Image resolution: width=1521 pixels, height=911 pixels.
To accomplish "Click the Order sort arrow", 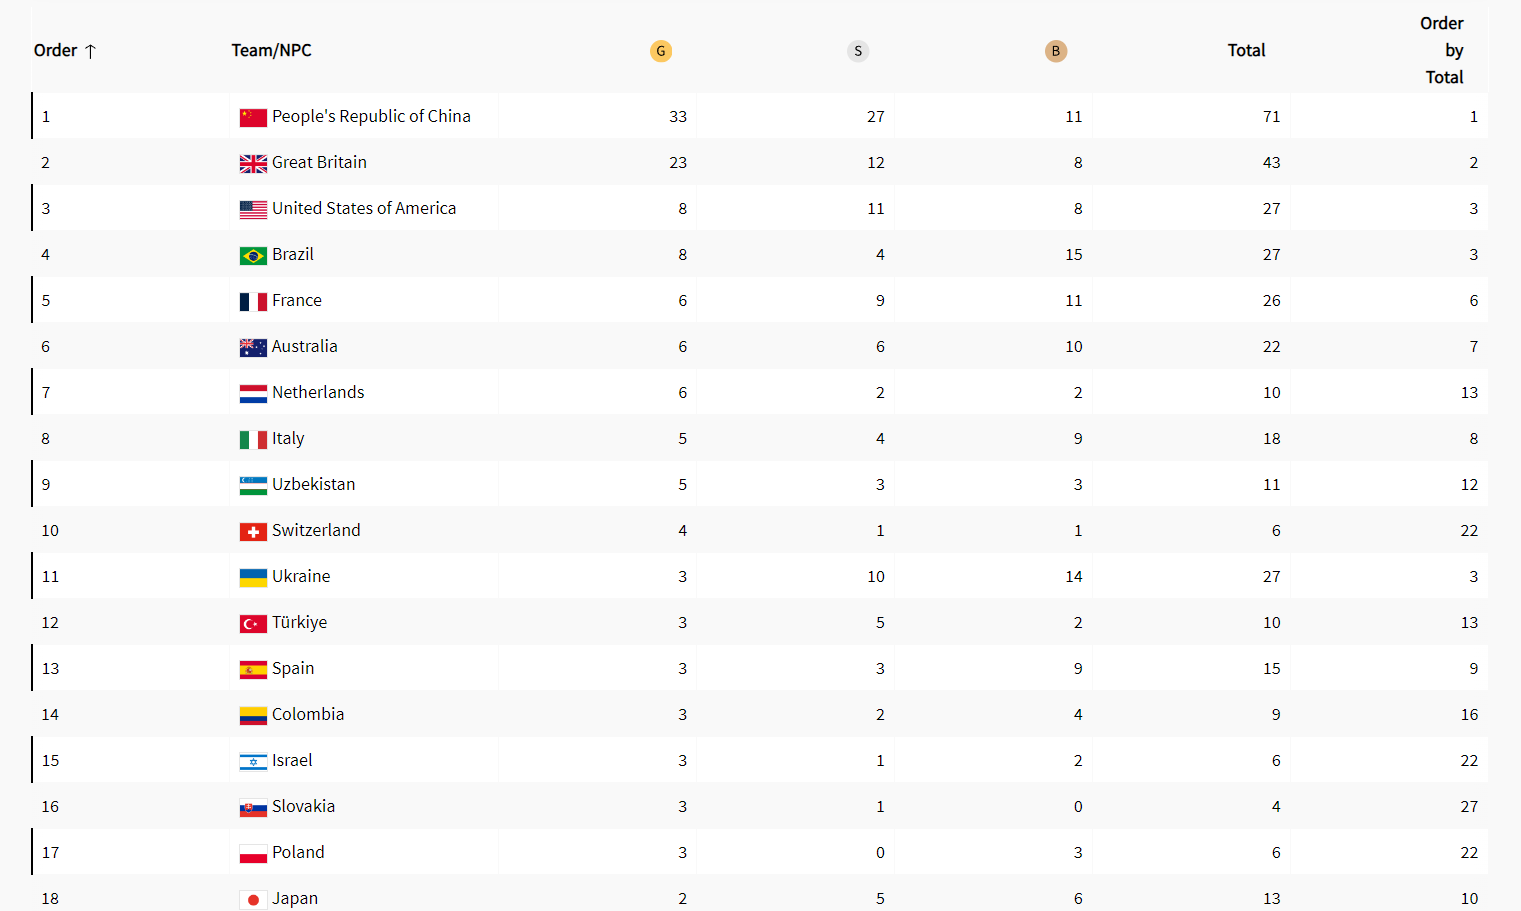I will 90,51.
